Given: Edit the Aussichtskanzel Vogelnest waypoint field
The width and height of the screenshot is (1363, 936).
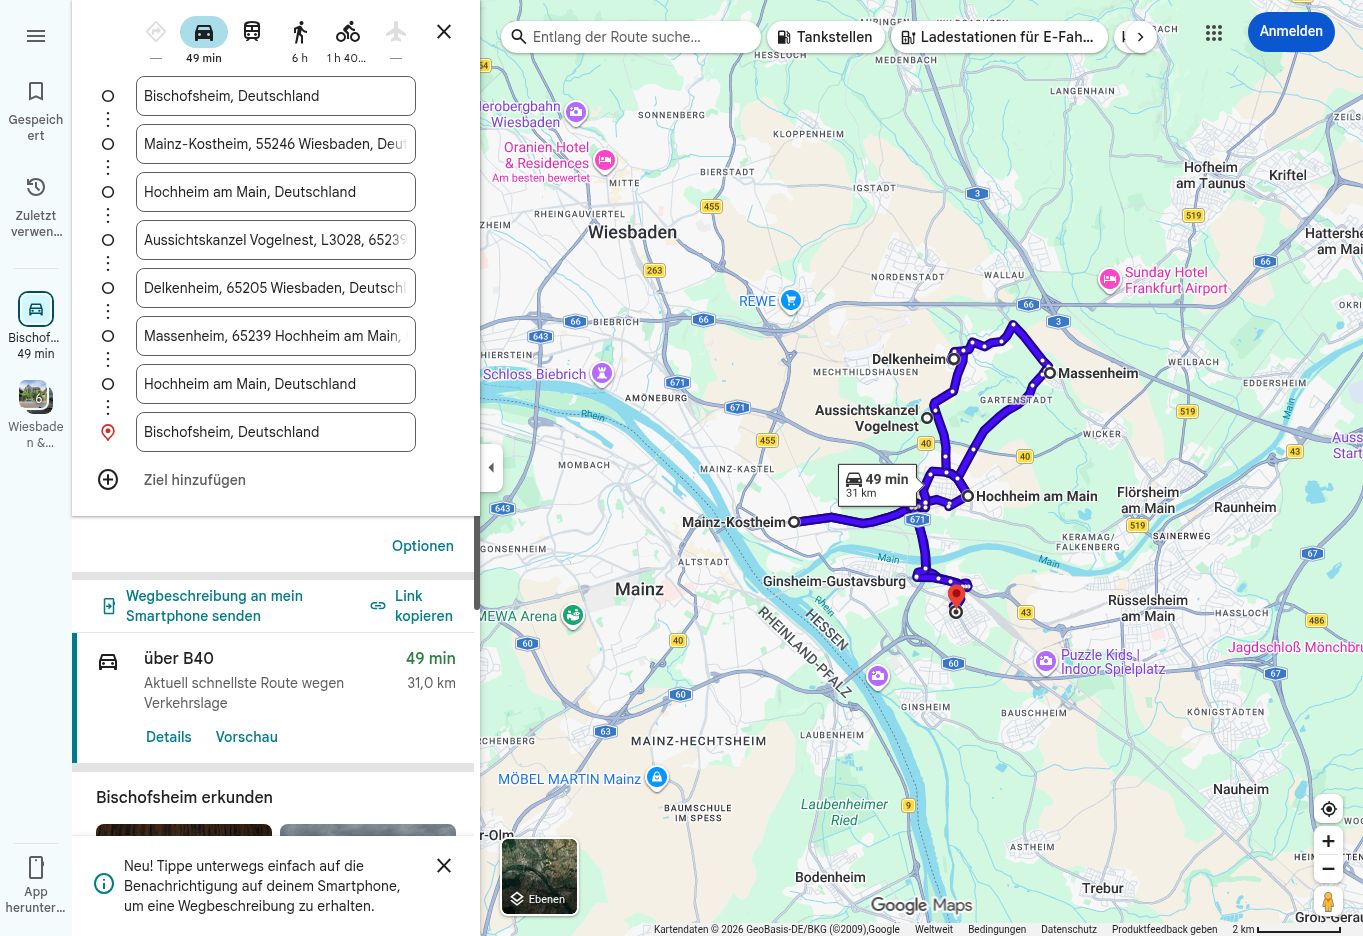Looking at the screenshot, I should point(276,240).
